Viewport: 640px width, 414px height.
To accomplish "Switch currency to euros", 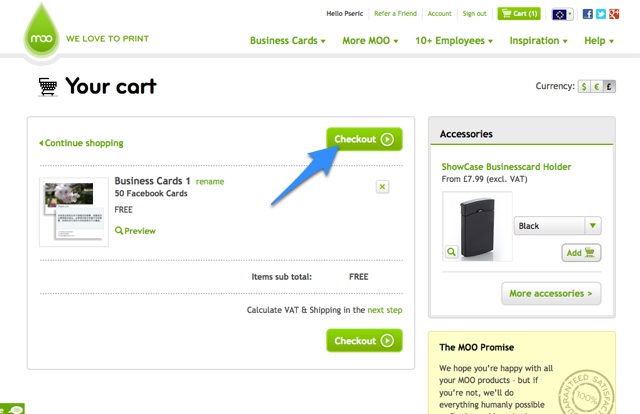I will point(596,87).
